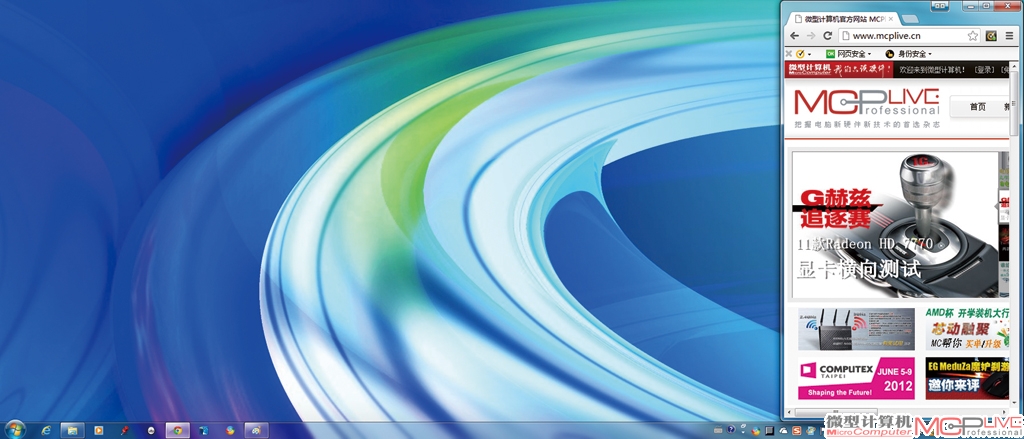
Task: Click the colorful swirl taskbar icon
Action: pyautogui.click(x=230, y=431)
